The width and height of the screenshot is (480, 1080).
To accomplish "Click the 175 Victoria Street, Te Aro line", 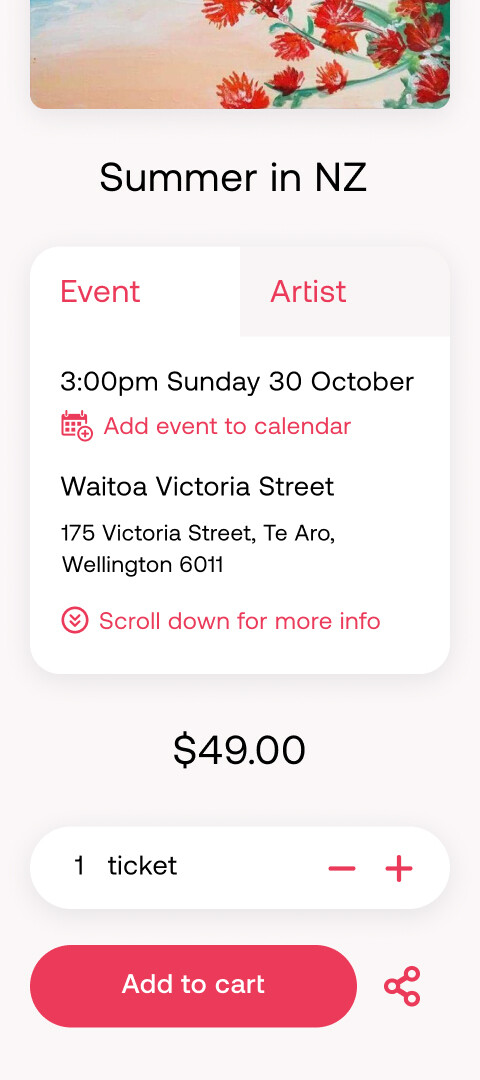I will 198,533.
